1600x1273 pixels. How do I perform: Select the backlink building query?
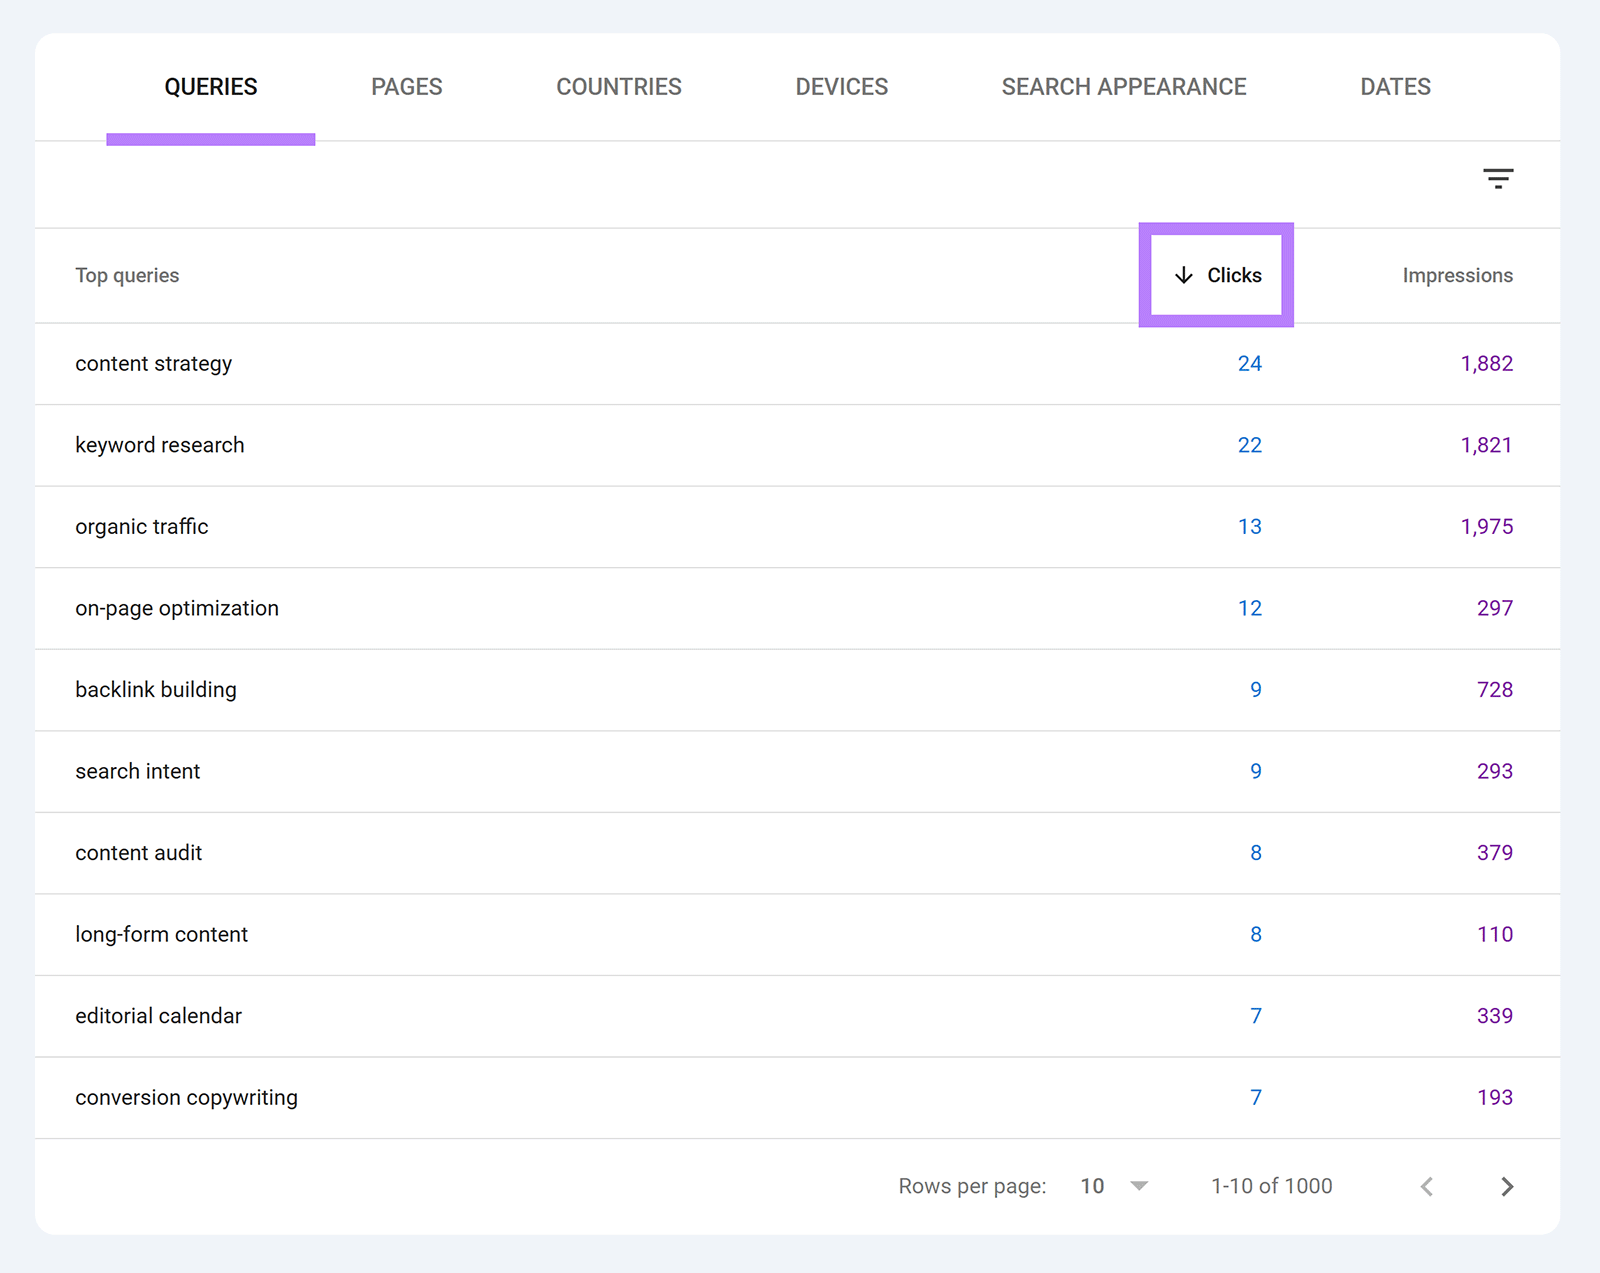pyautogui.click(x=155, y=689)
